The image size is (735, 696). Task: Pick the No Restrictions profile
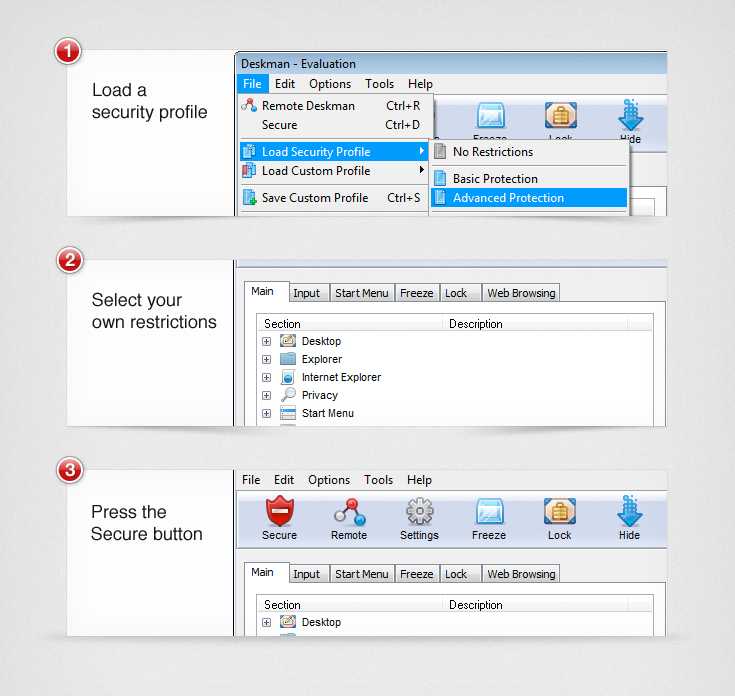[x=529, y=152]
